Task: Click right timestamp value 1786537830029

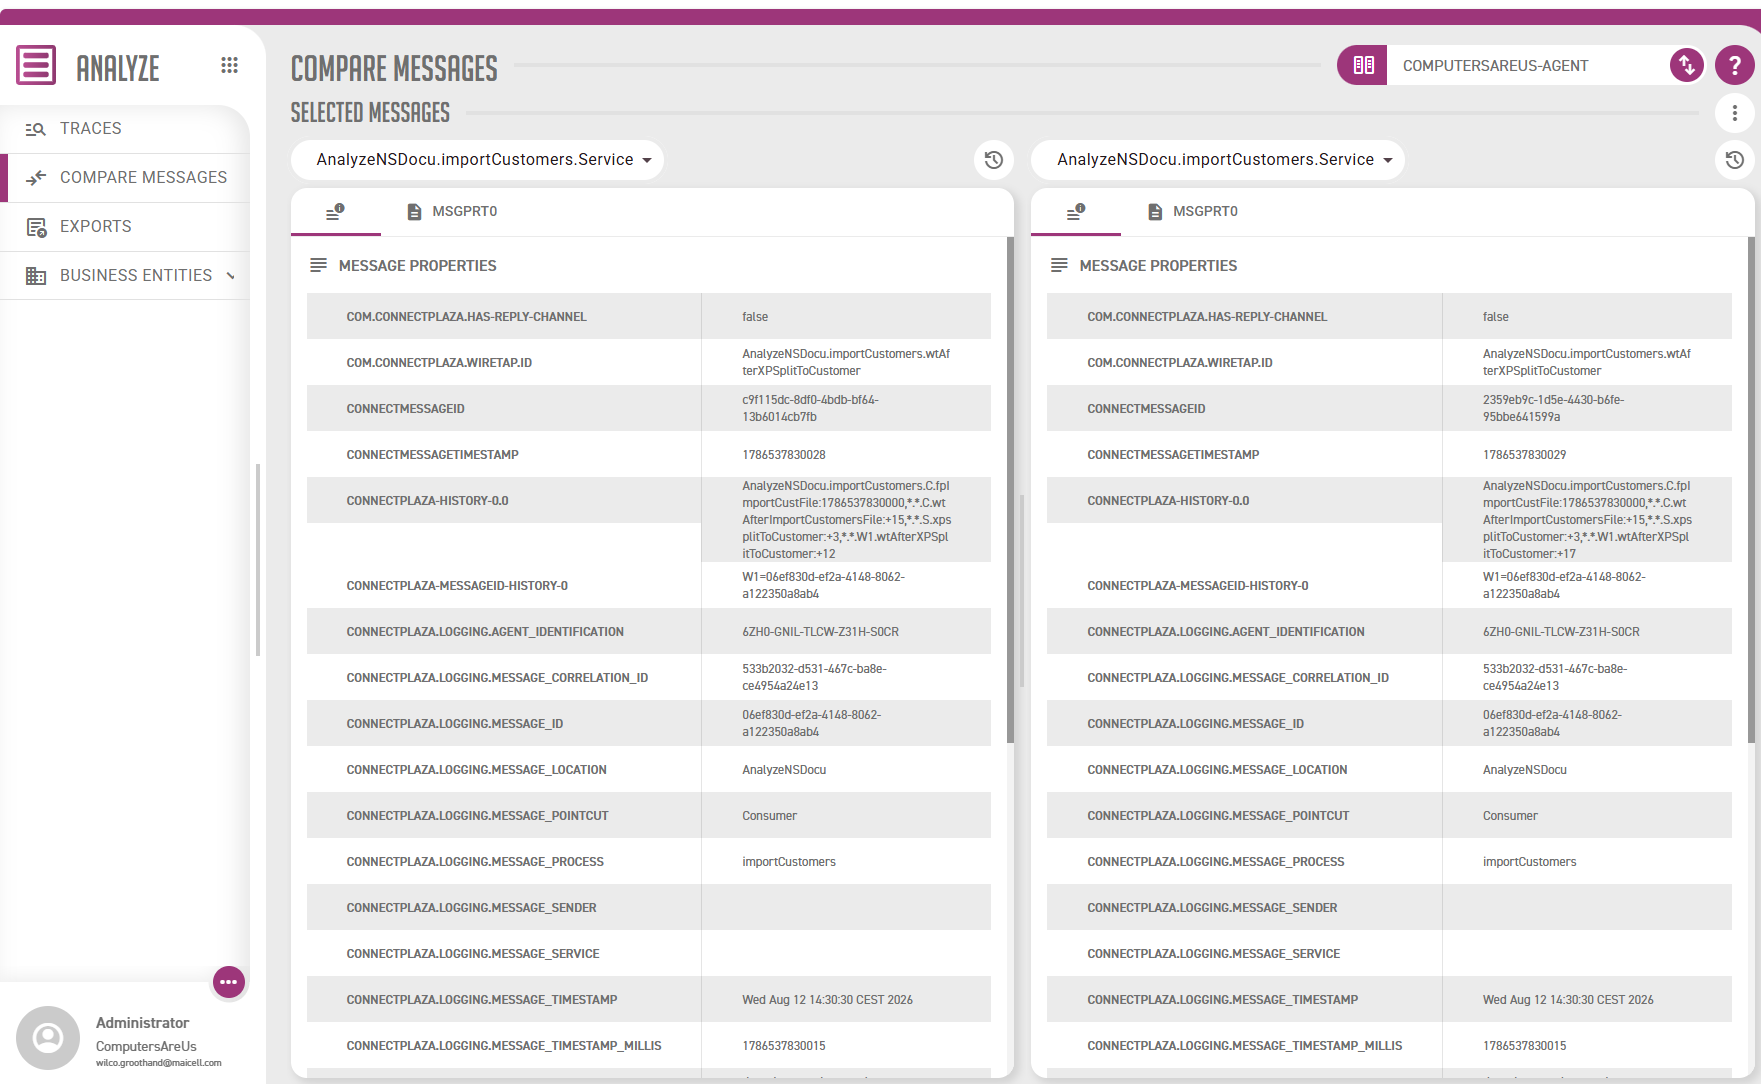Action: tap(1524, 455)
